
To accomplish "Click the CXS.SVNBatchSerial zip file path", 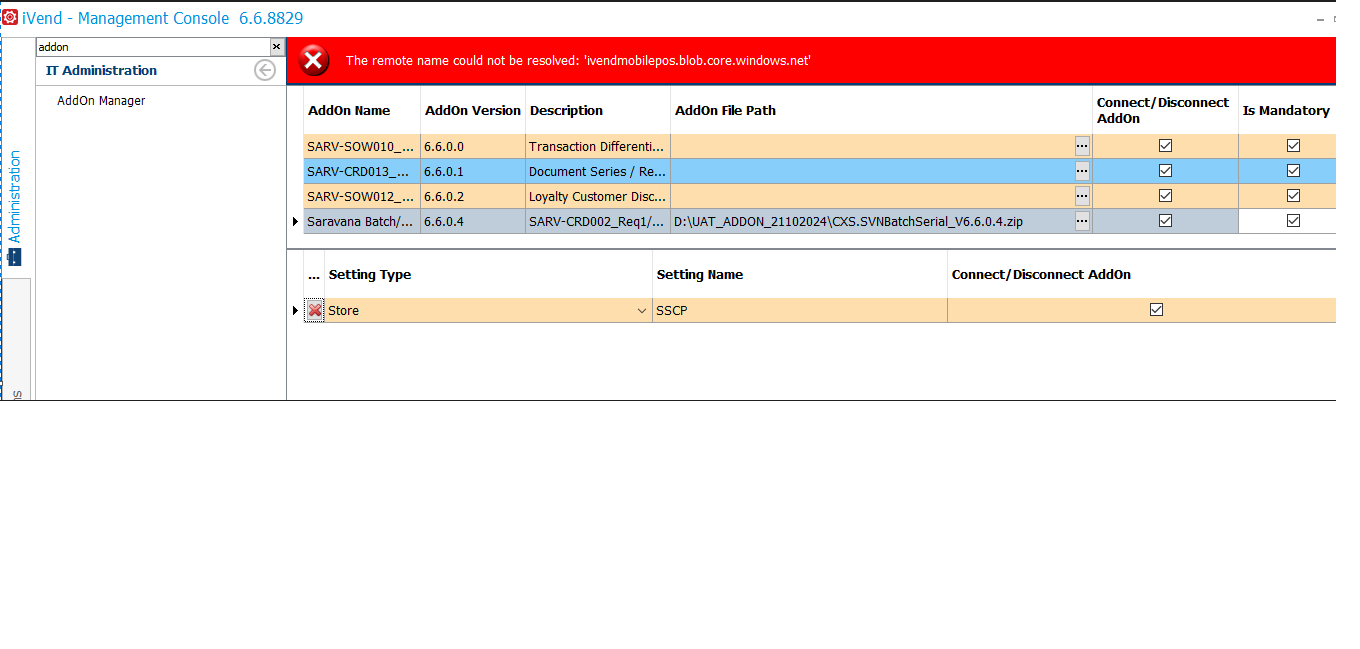I will [x=848, y=221].
